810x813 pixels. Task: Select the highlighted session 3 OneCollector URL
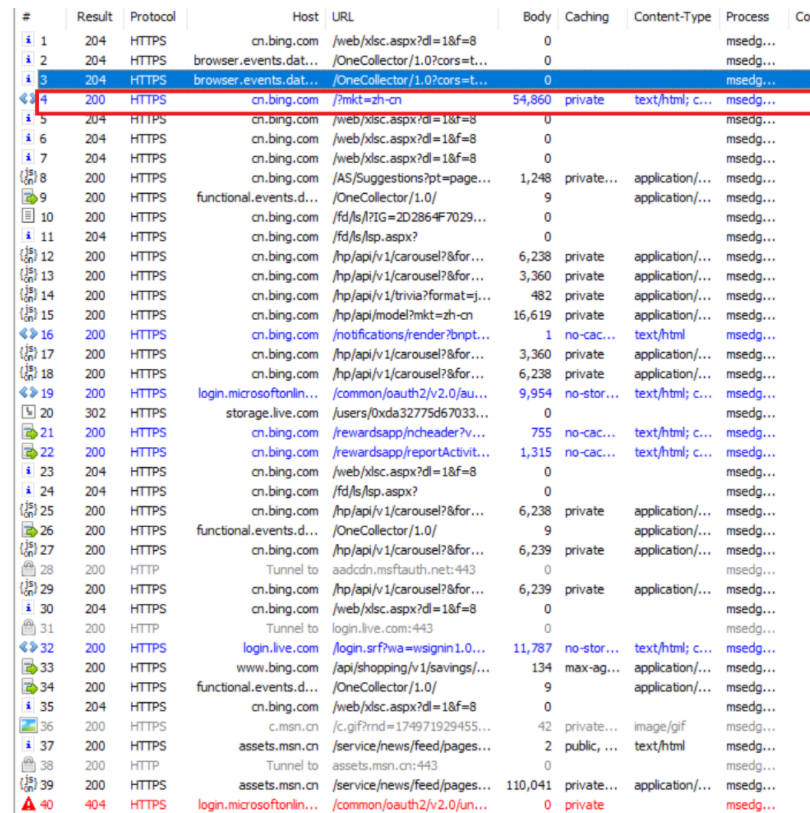coord(410,80)
